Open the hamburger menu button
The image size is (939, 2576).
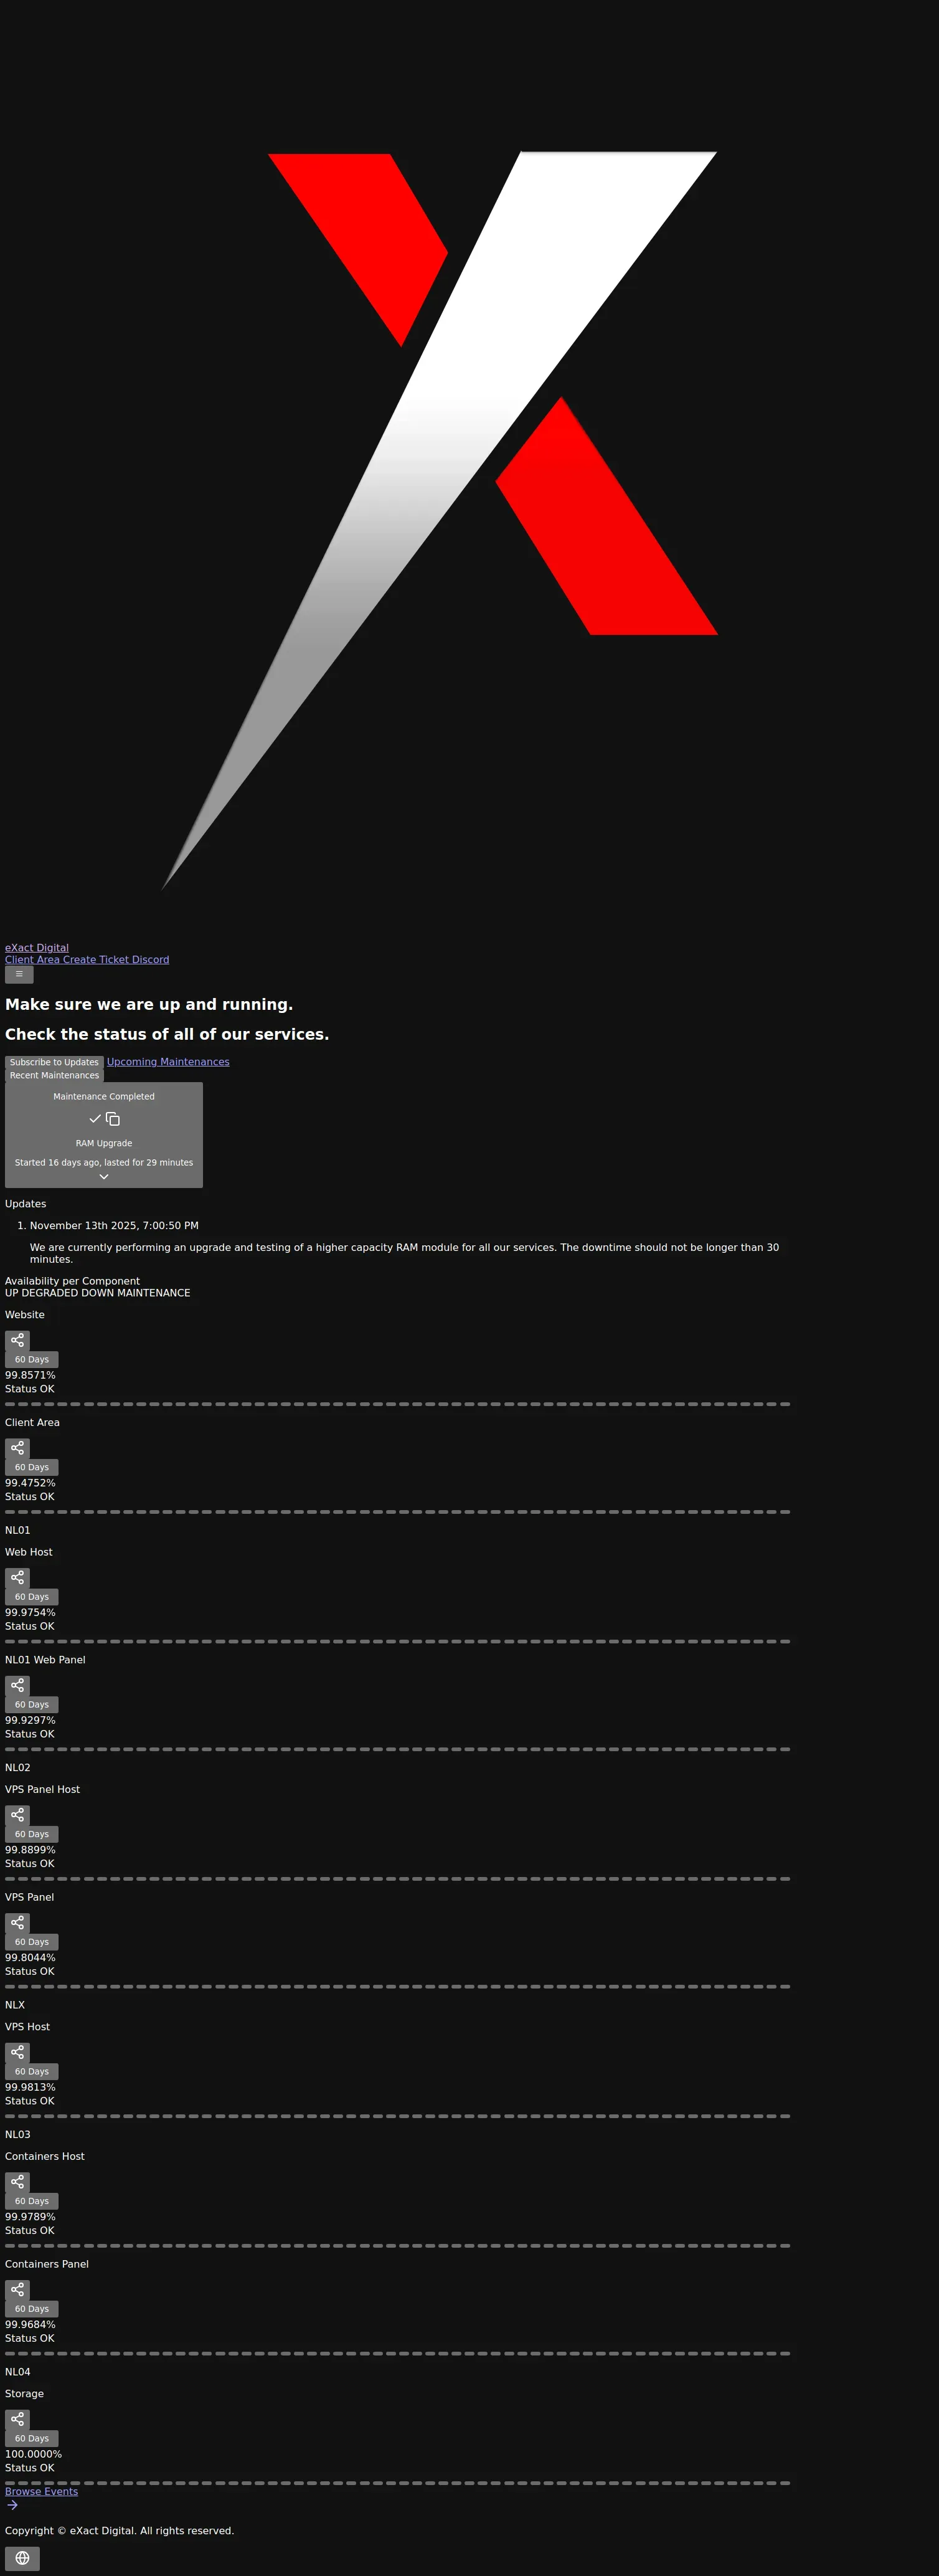click(x=19, y=974)
